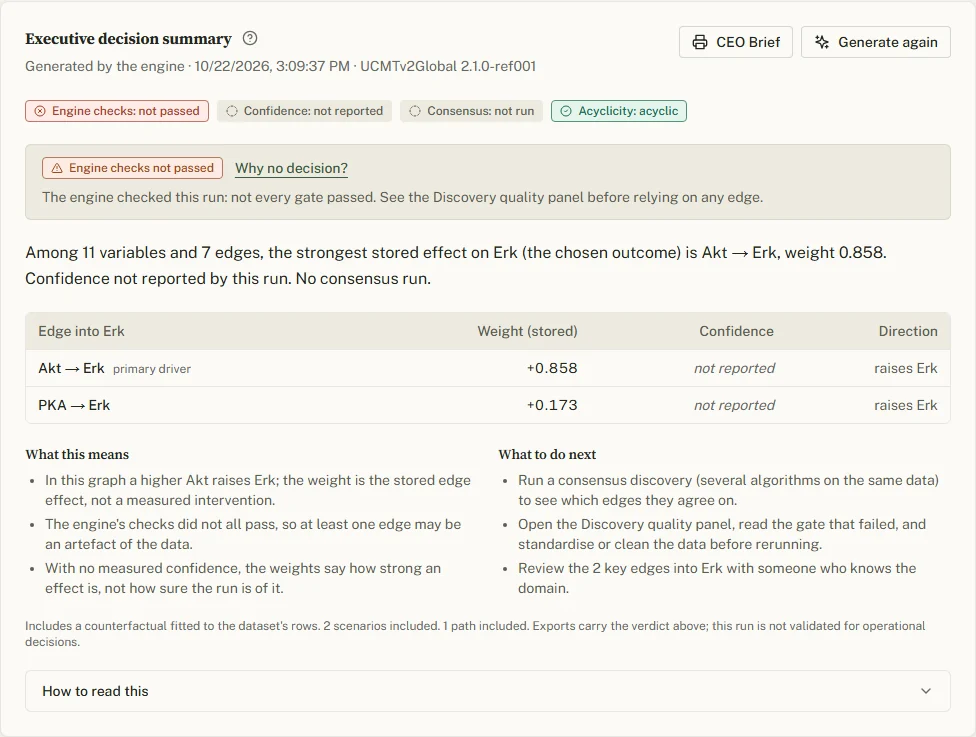The image size is (976, 737).
Task: Select the 'PKA → Erk' edge cell
Action: [x=74, y=405]
